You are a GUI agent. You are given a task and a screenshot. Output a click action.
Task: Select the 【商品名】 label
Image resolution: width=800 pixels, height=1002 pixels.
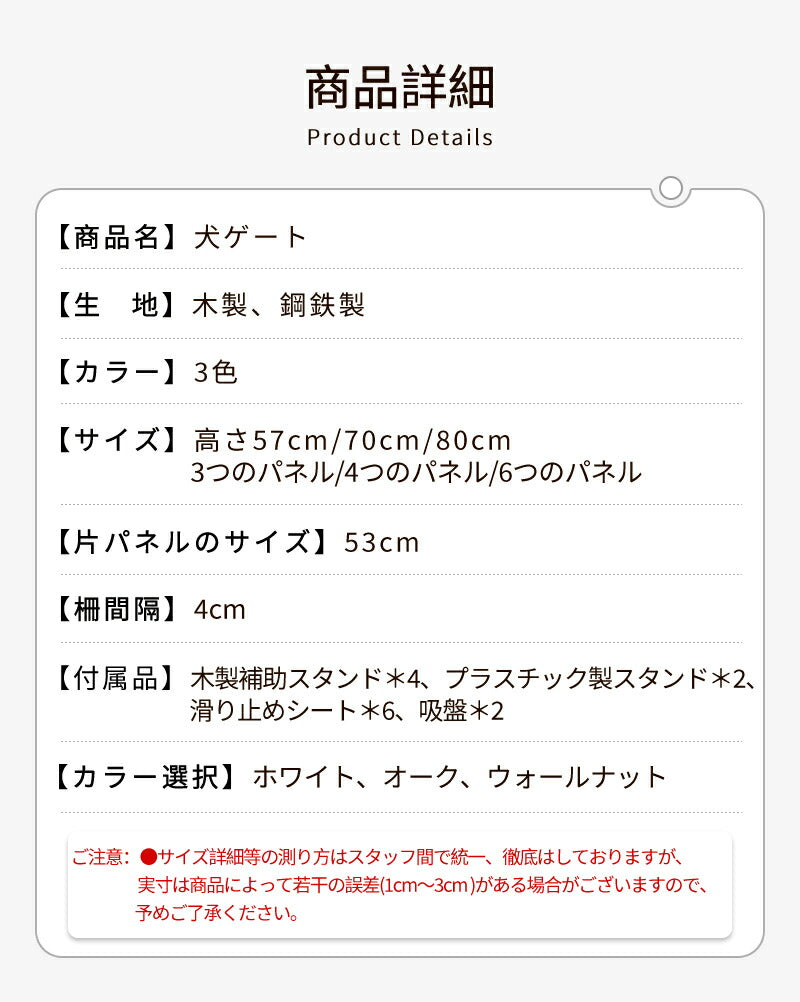(x=115, y=238)
